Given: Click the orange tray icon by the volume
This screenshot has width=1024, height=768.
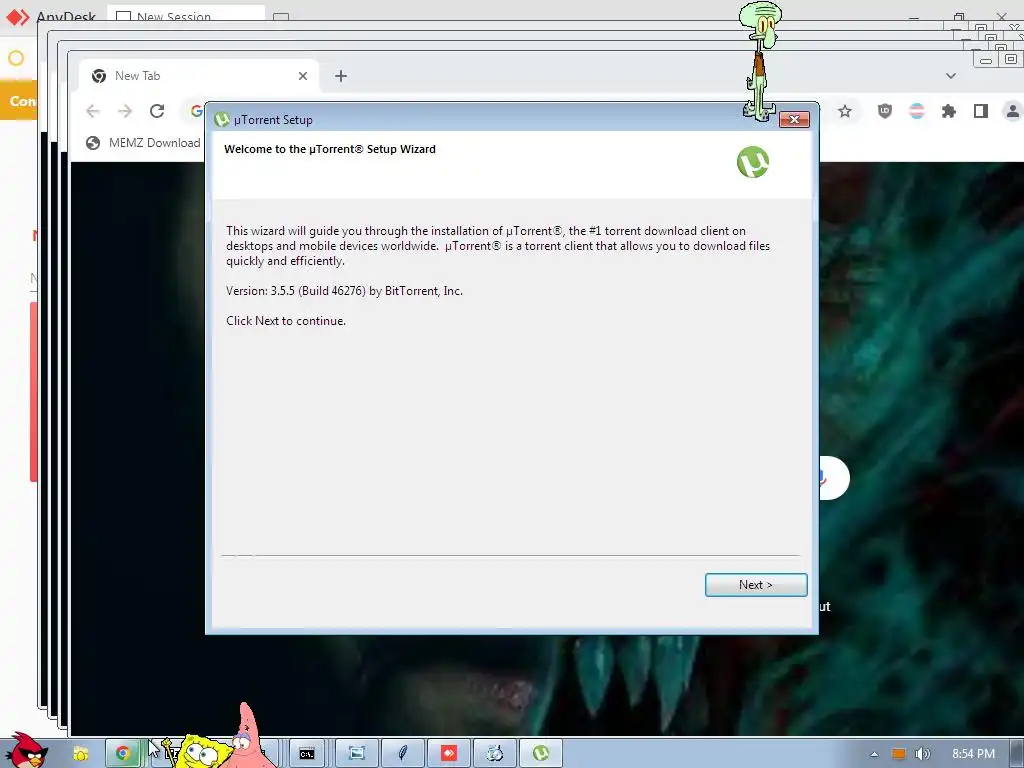Looking at the screenshot, I should click(x=899, y=754).
